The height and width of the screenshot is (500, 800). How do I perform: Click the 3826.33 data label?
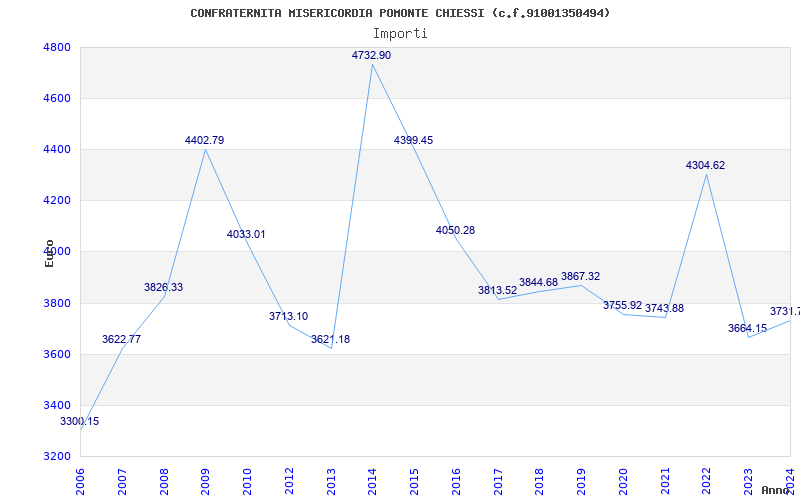point(163,287)
